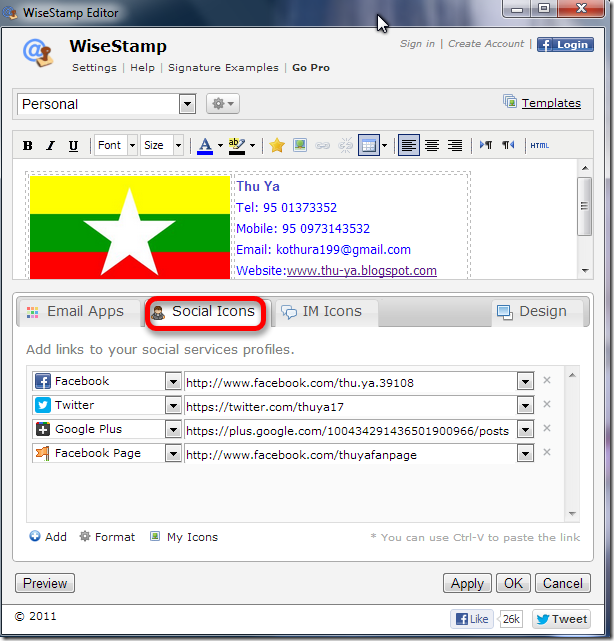Open Signature Examples link
This screenshot has height=641, width=614.
coord(223,67)
